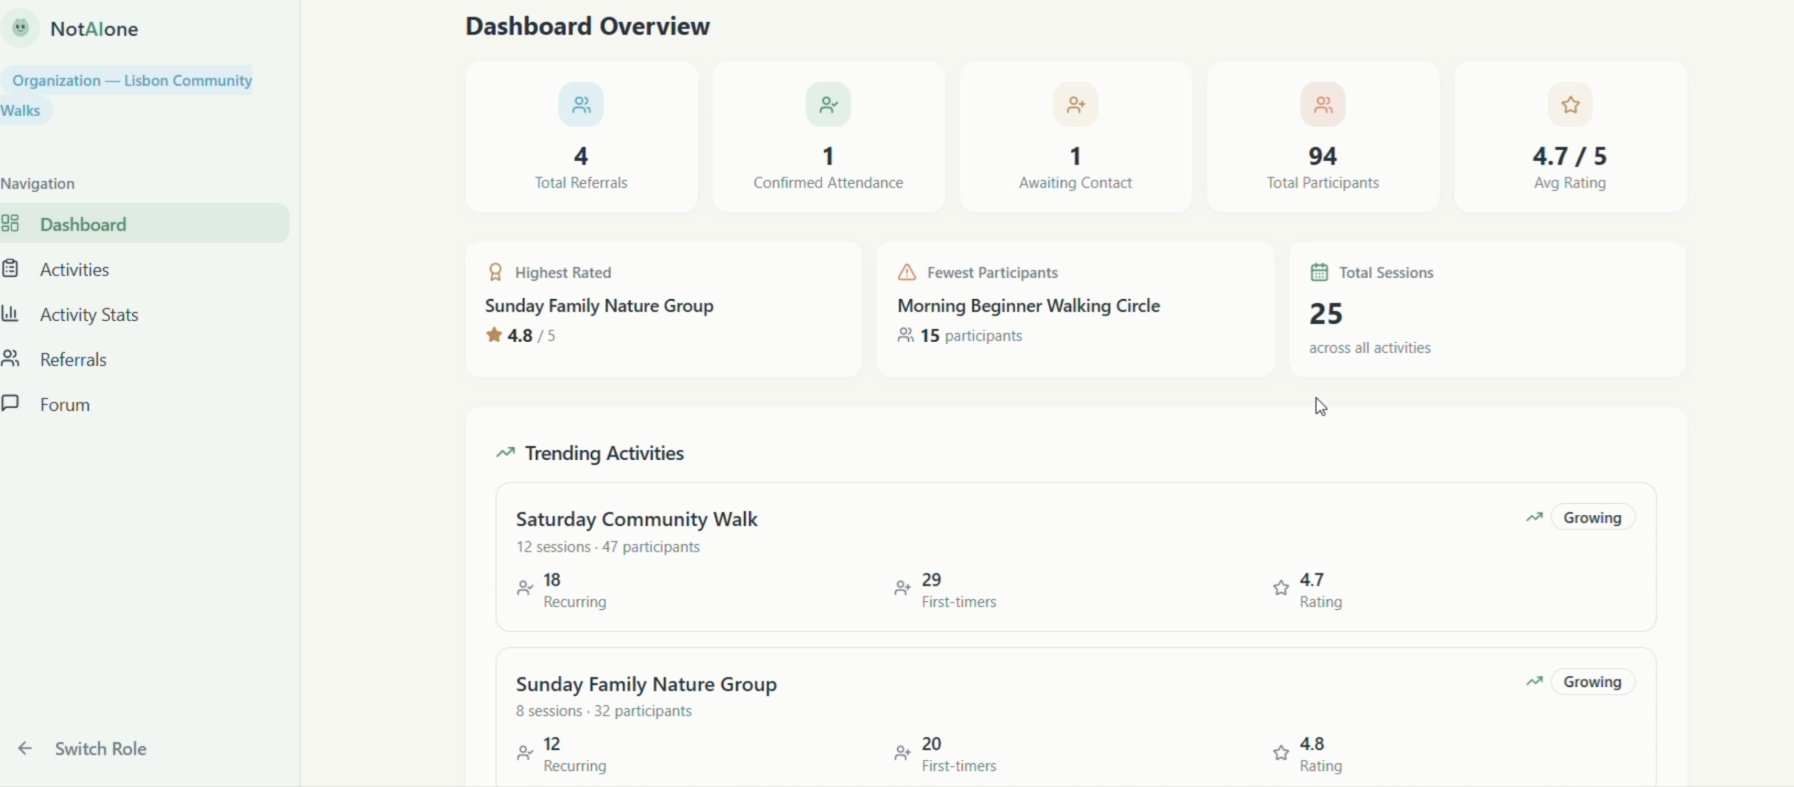Click the Avg Rating star icon

(x=1570, y=104)
